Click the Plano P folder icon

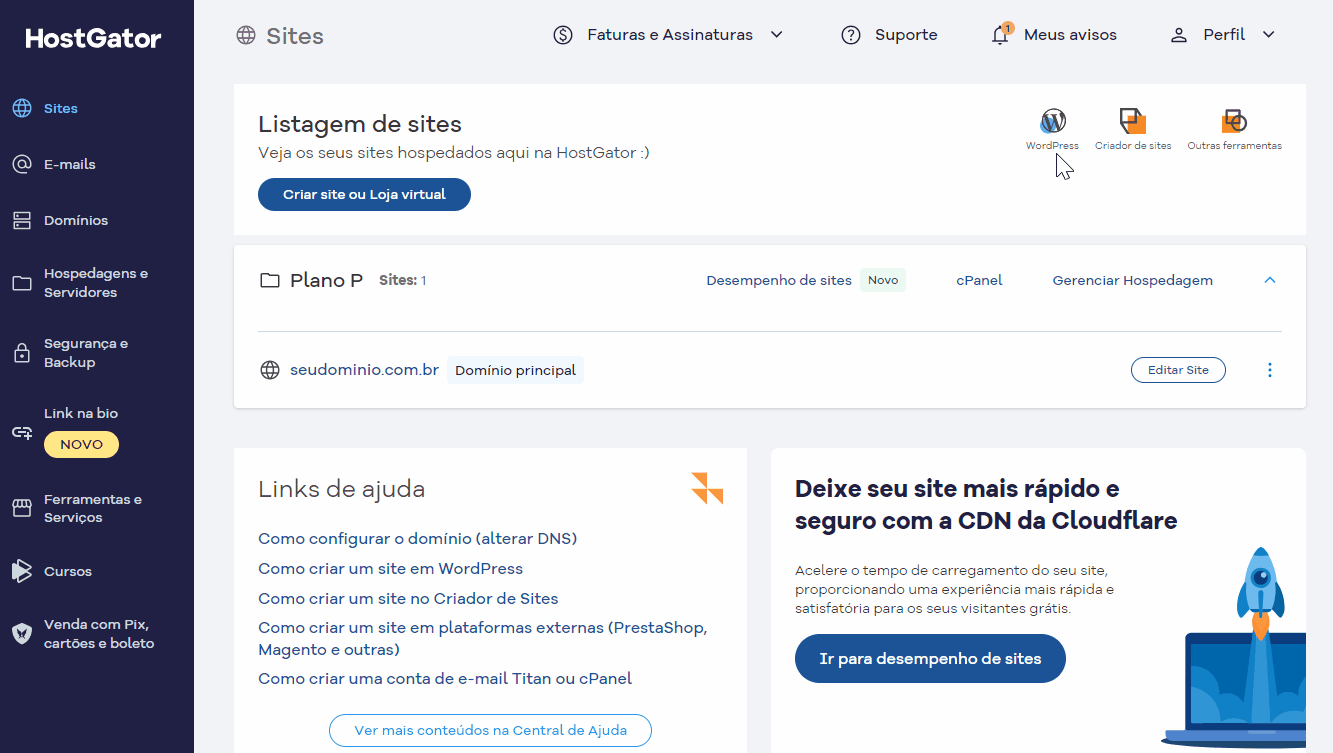point(270,280)
